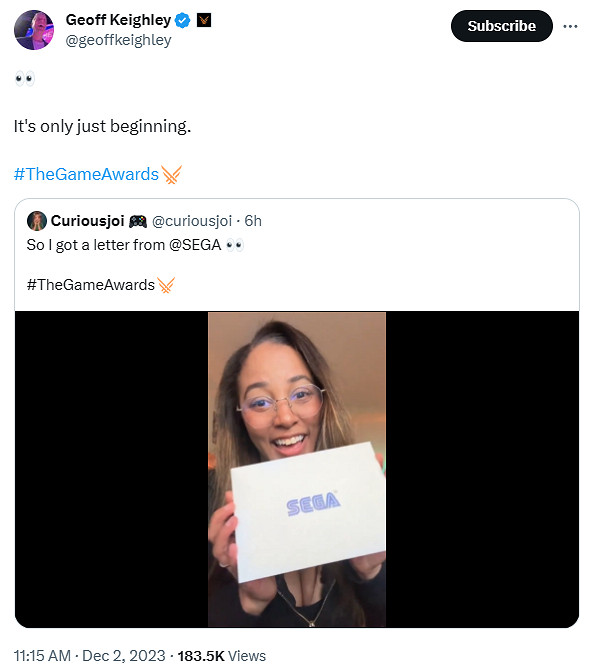Image resolution: width=596 pixels, height=671 pixels.
Task: Open the @curiousjoi handle
Action: [192, 221]
